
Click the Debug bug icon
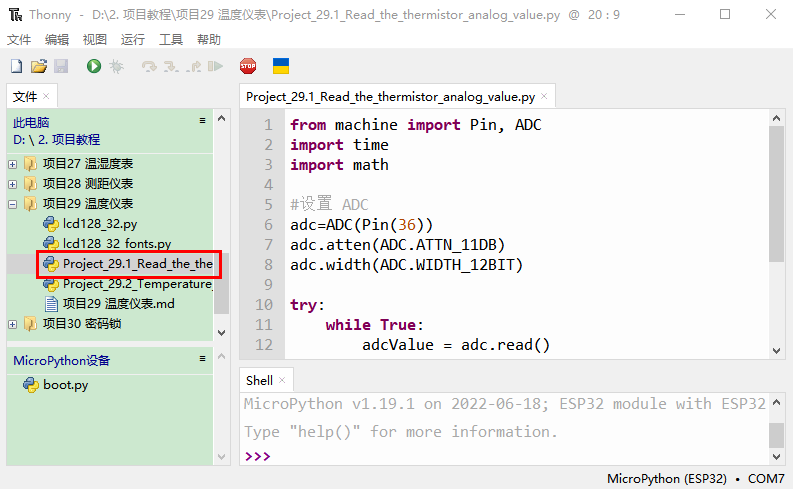tap(117, 66)
